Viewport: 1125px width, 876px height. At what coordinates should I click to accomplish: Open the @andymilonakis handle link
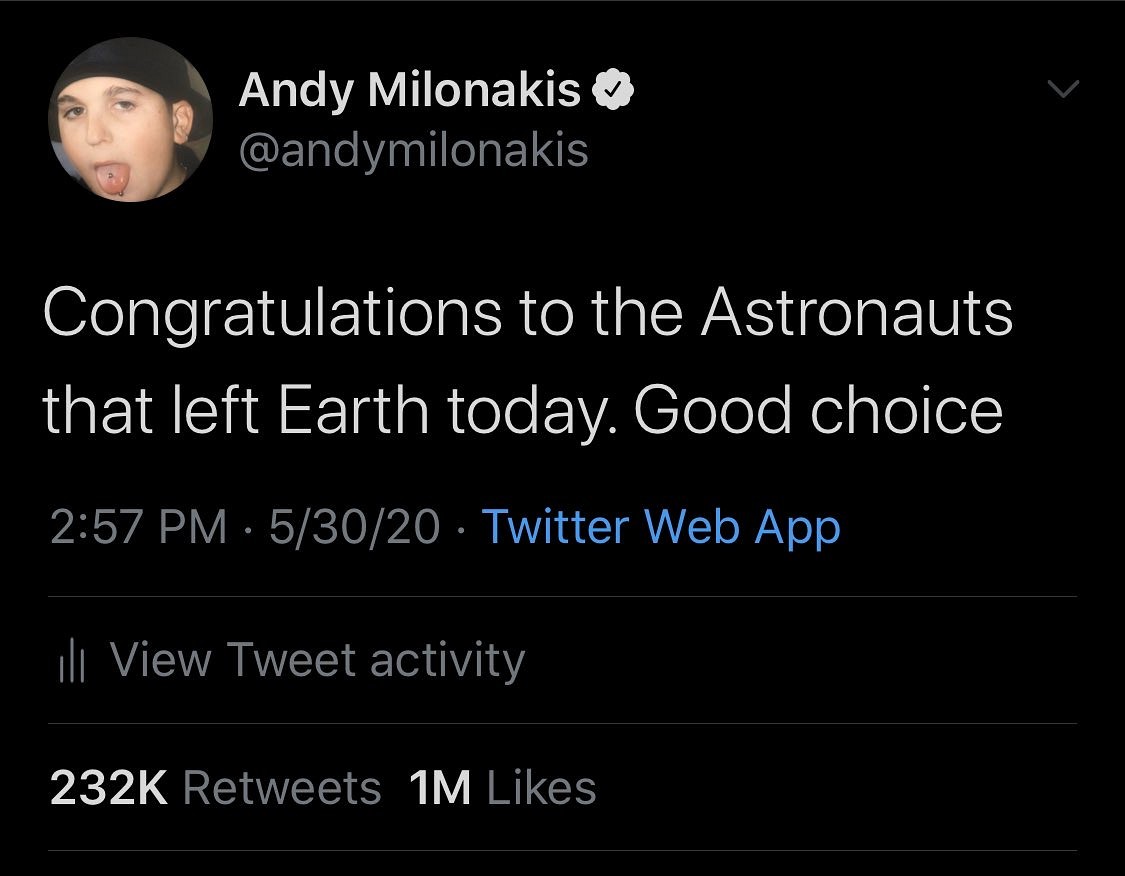click(x=413, y=151)
